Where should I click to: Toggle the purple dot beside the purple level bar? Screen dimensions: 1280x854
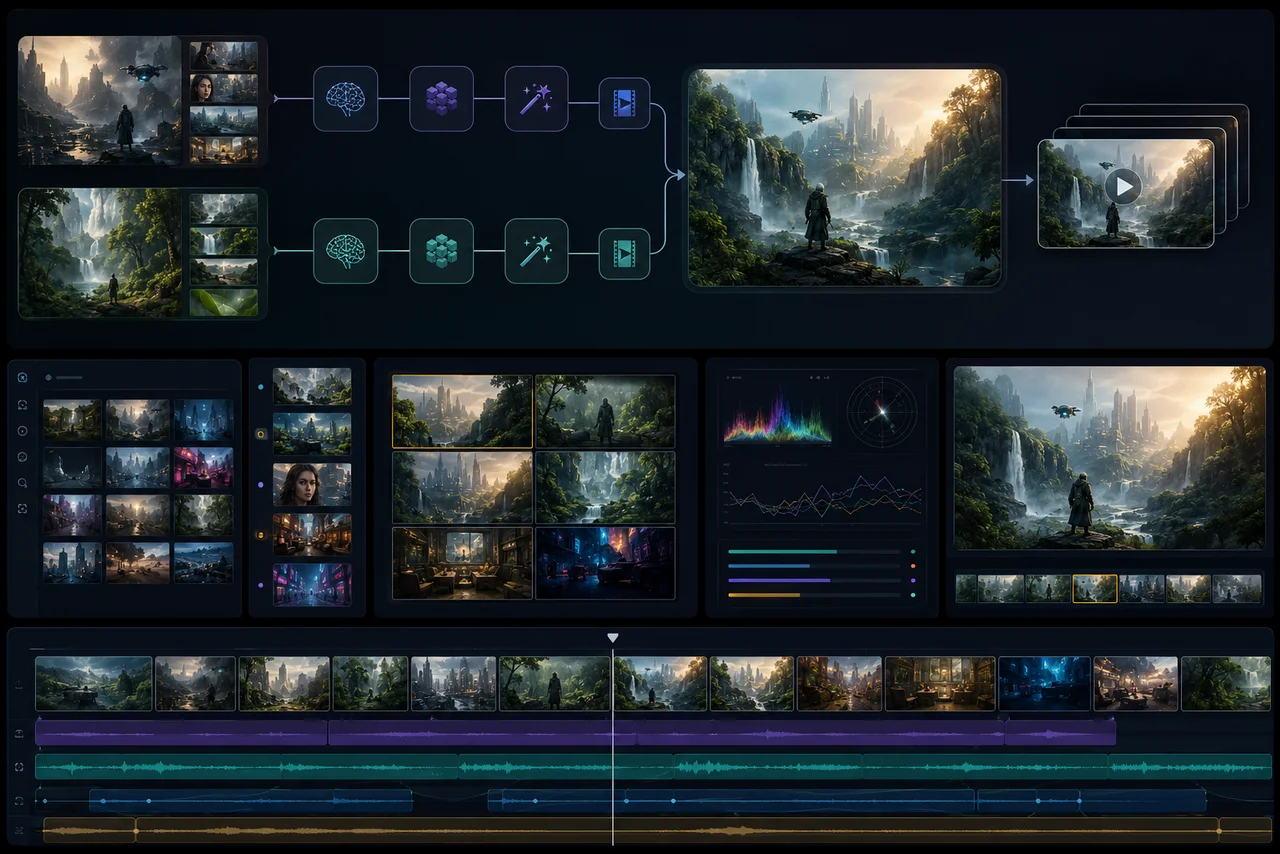[913, 580]
